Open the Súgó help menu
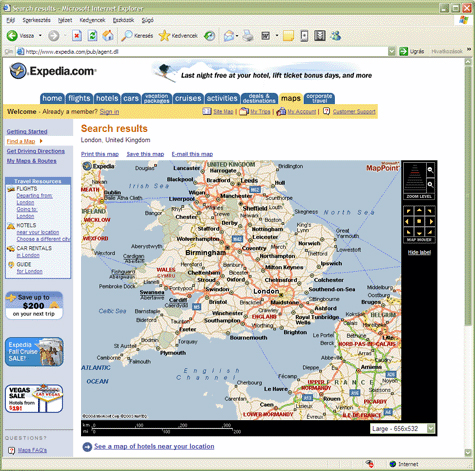 click(148, 20)
